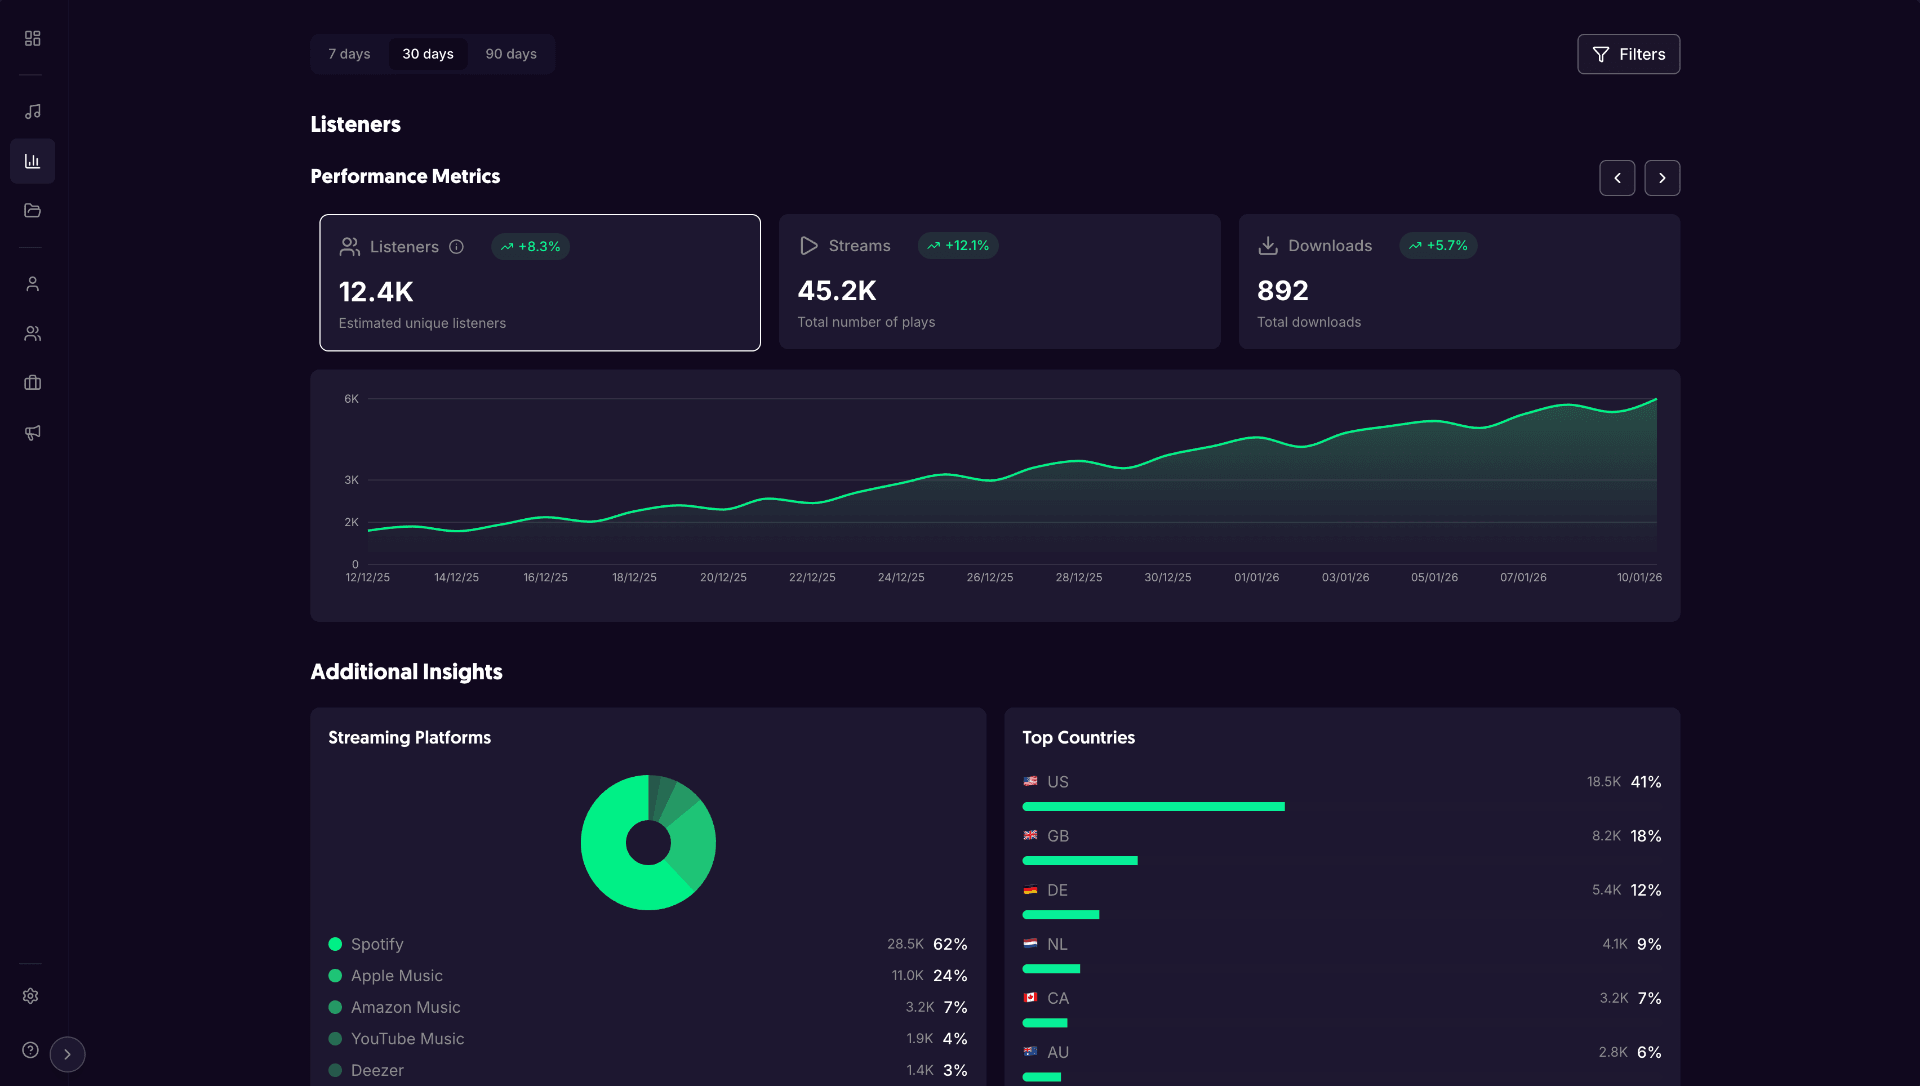The image size is (1920, 1086).
Task: Click the 892 downloads value
Action: pos(1283,291)
